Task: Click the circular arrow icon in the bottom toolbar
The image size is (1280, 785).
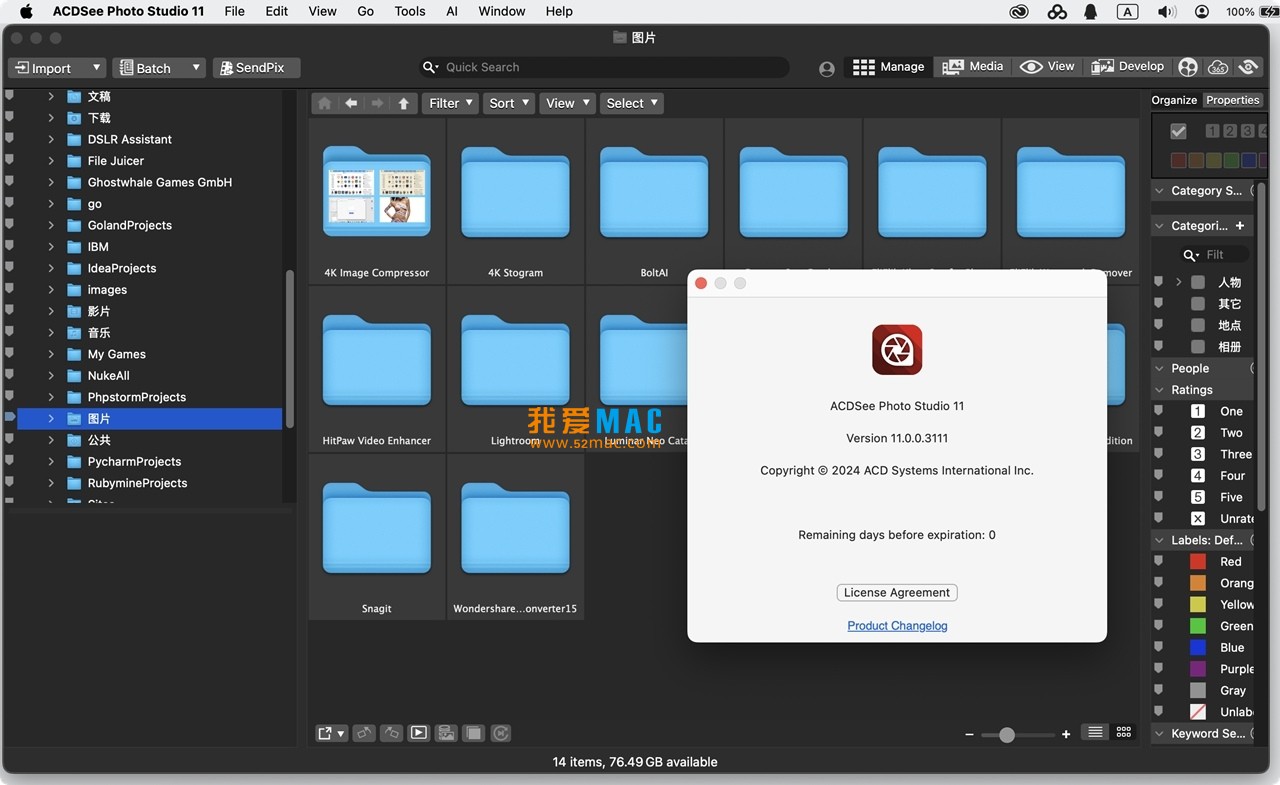Action: click(x=501, y=733)
